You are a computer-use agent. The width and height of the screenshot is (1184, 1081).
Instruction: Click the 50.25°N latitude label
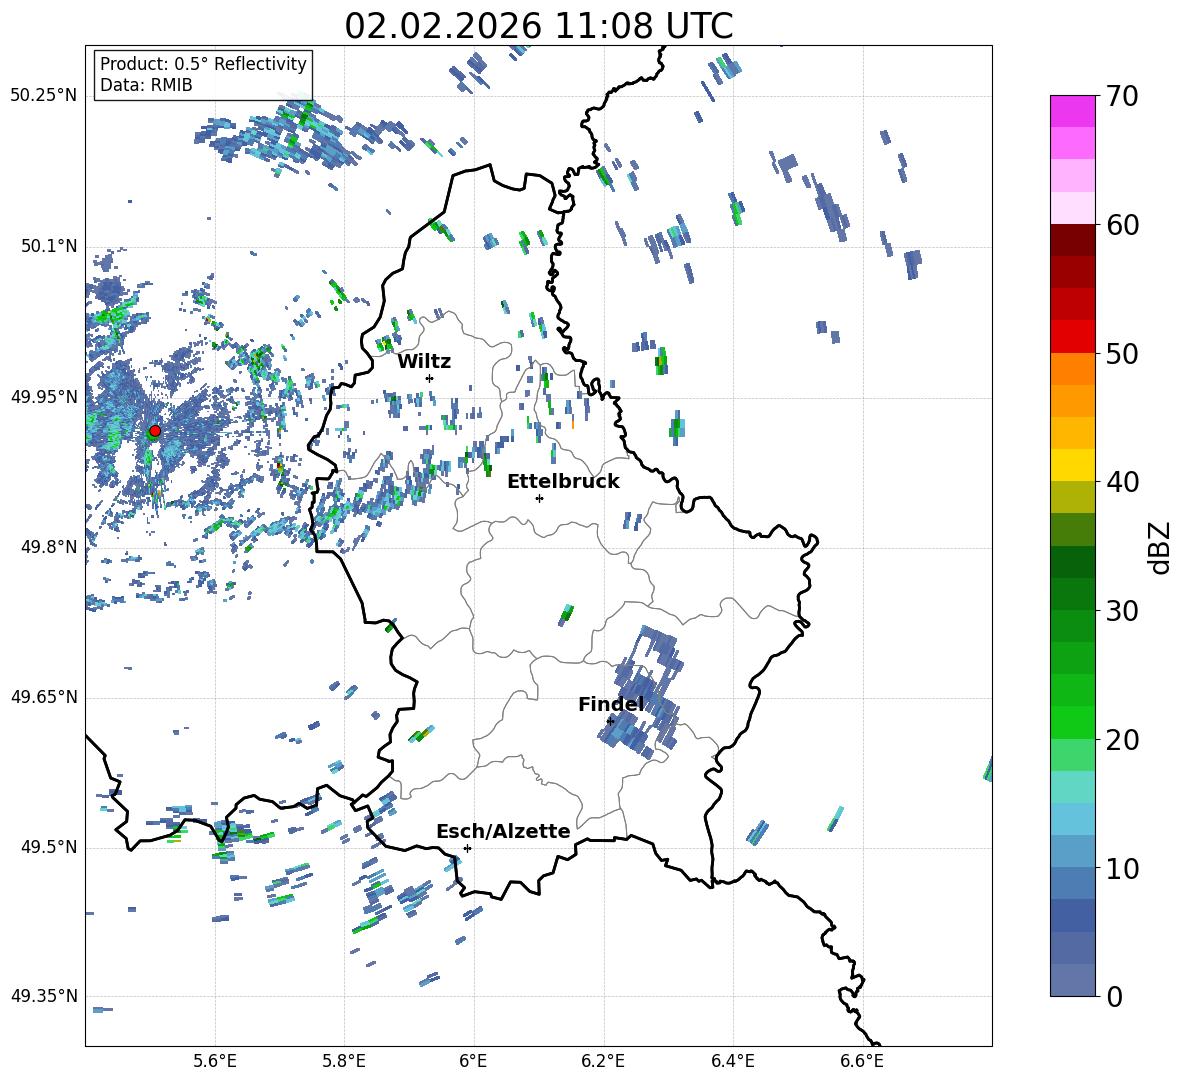44,96
